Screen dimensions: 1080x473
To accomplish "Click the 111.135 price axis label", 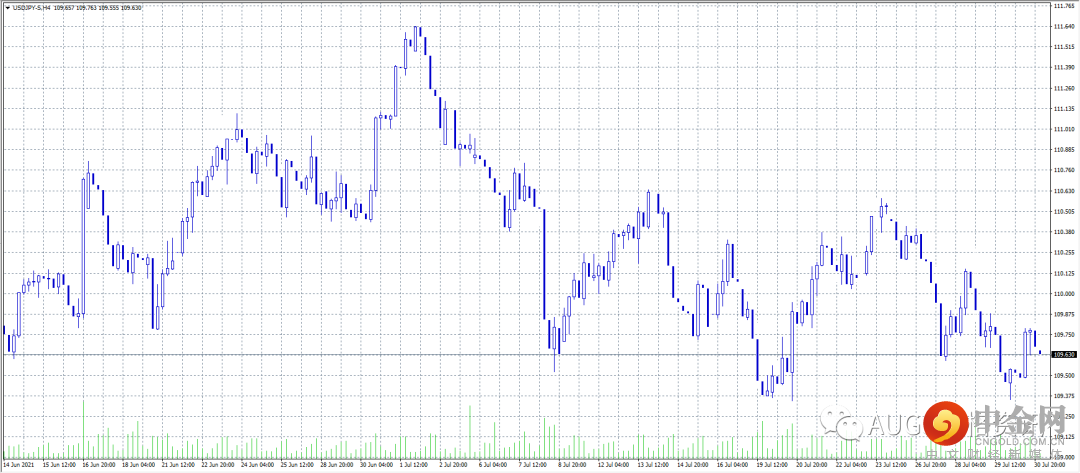I will [x=1064, y=108].
